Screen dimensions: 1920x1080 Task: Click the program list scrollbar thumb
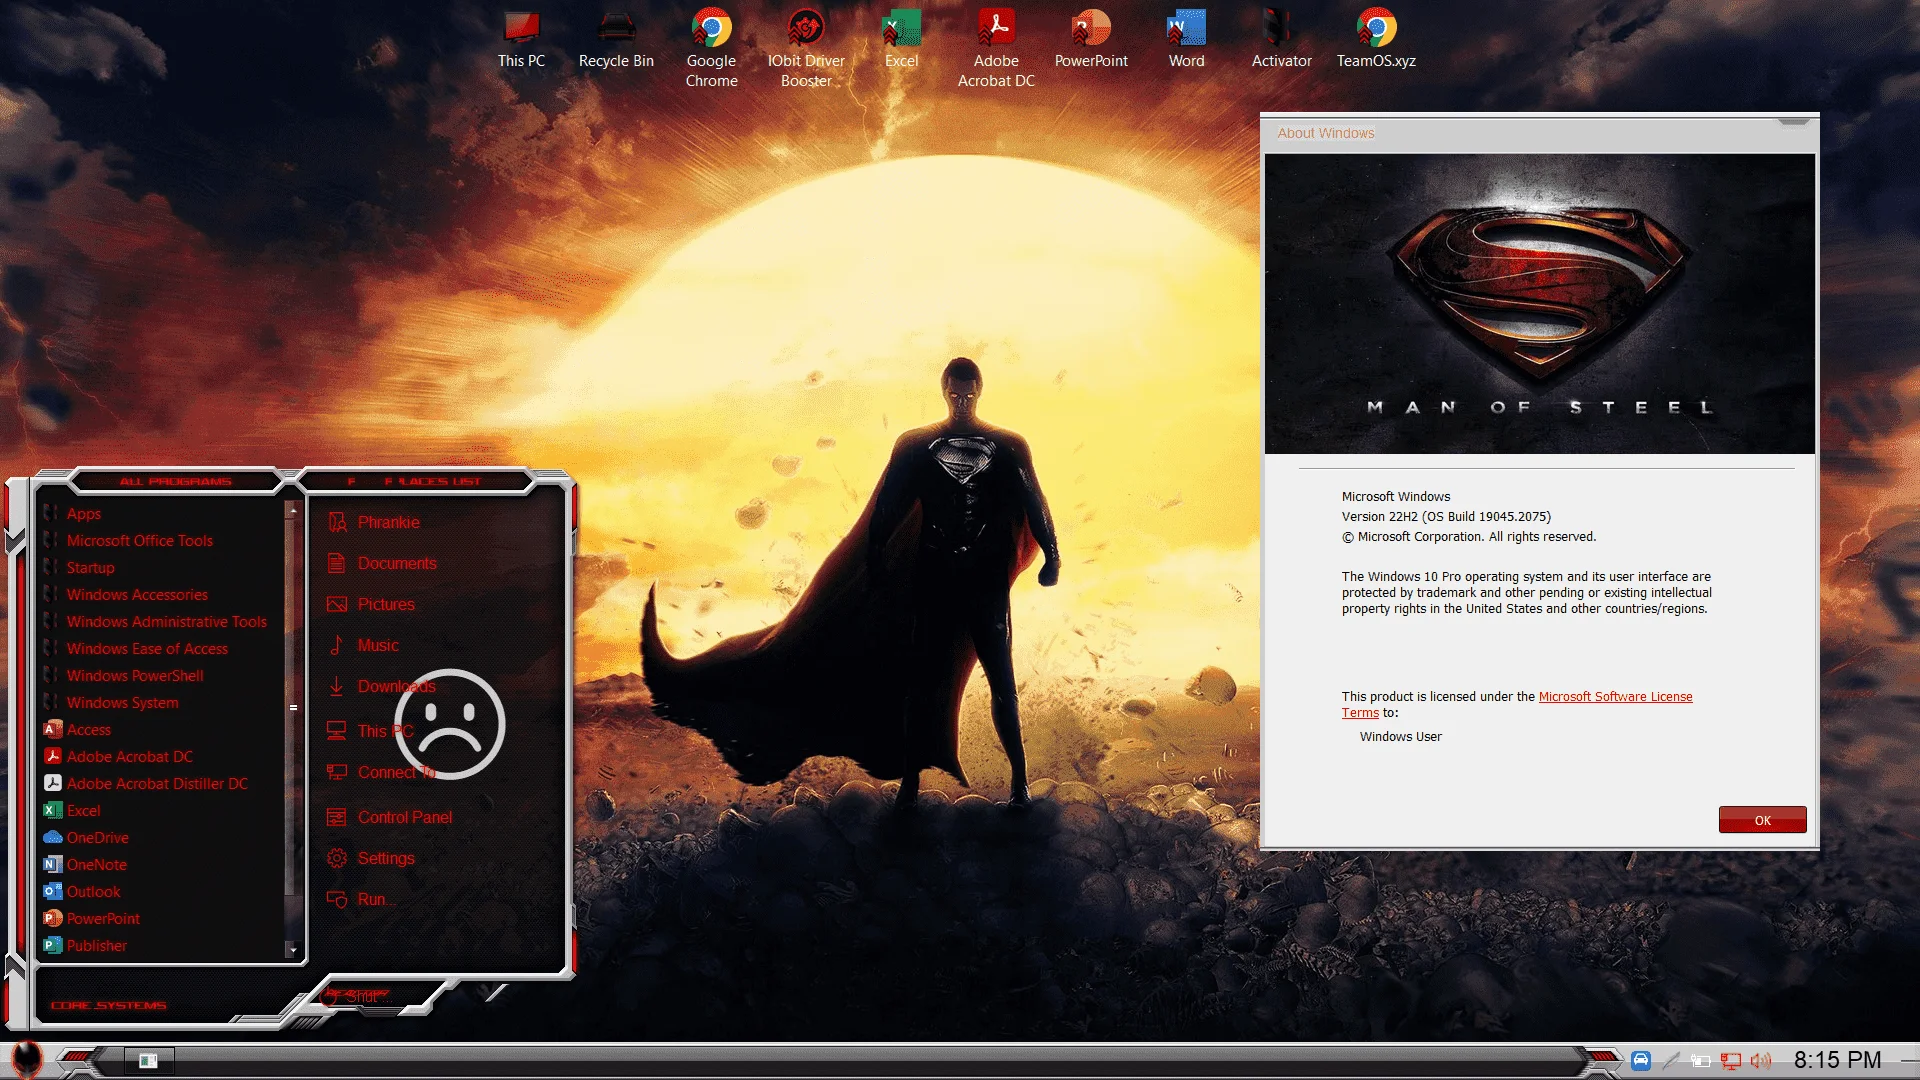click(x=293, y=707)
